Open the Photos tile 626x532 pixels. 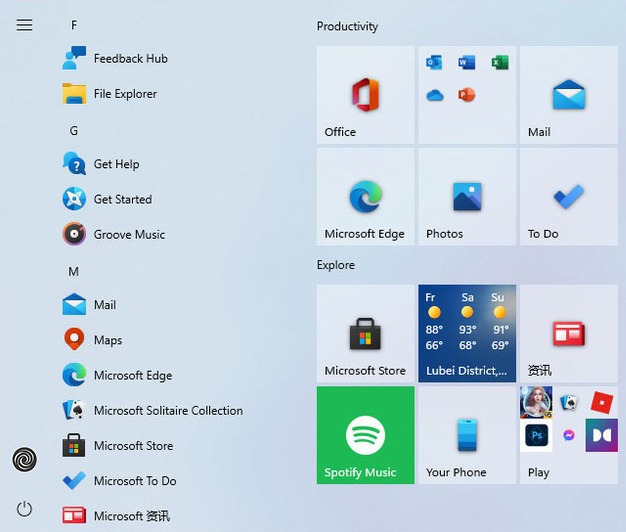point(467,197)
